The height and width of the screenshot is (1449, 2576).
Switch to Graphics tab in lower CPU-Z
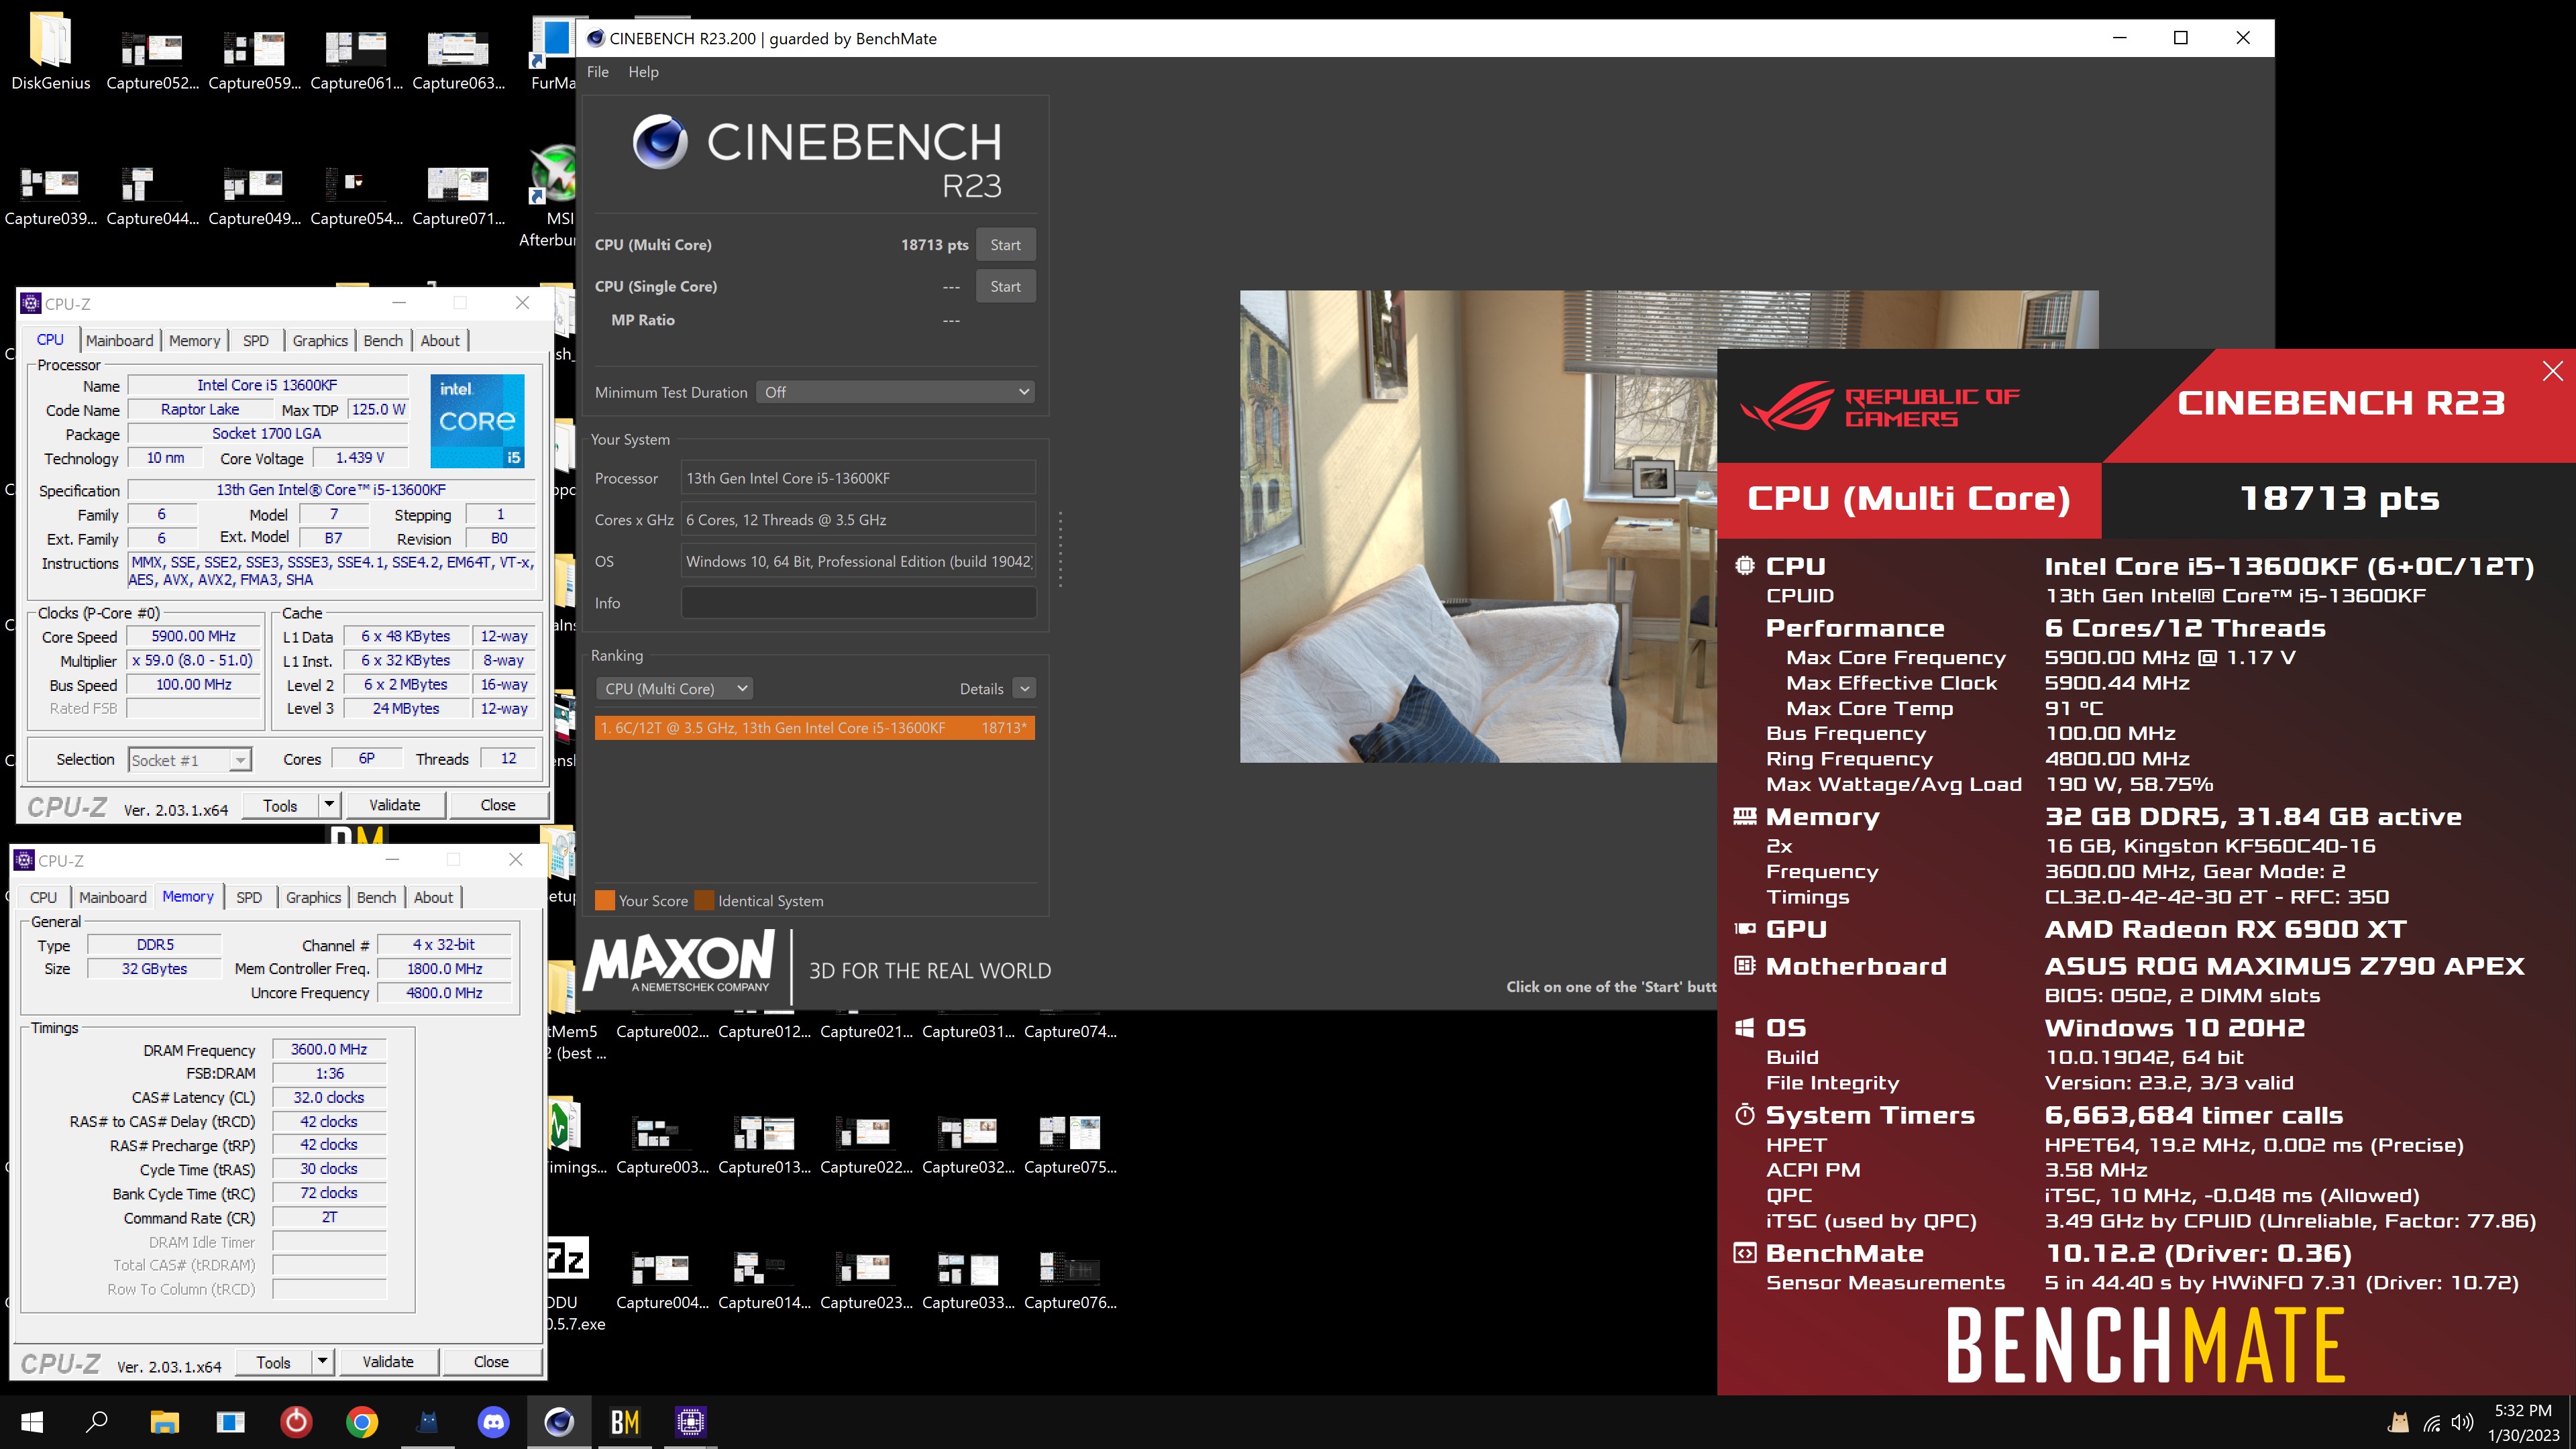[x=313, y=897]
